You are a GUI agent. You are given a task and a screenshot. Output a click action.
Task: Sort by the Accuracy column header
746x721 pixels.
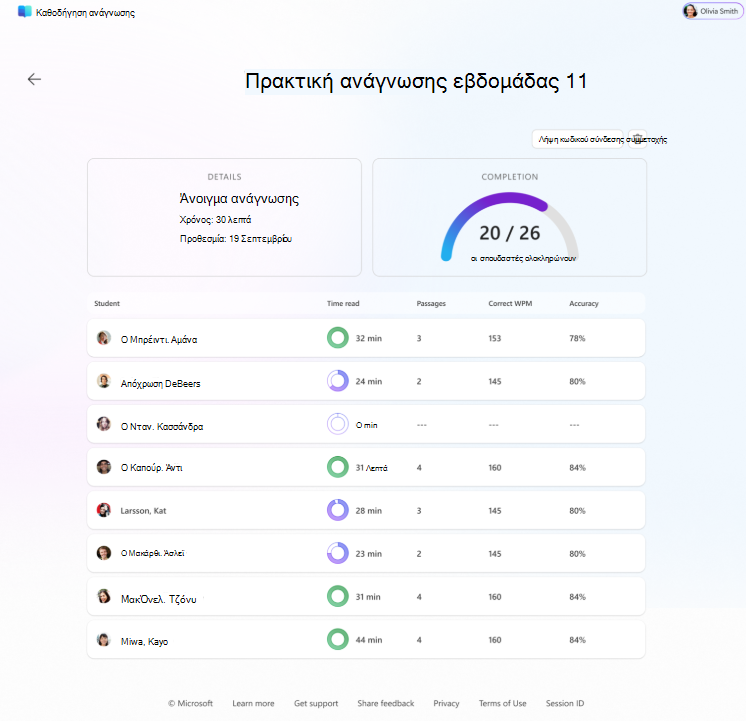584,303
